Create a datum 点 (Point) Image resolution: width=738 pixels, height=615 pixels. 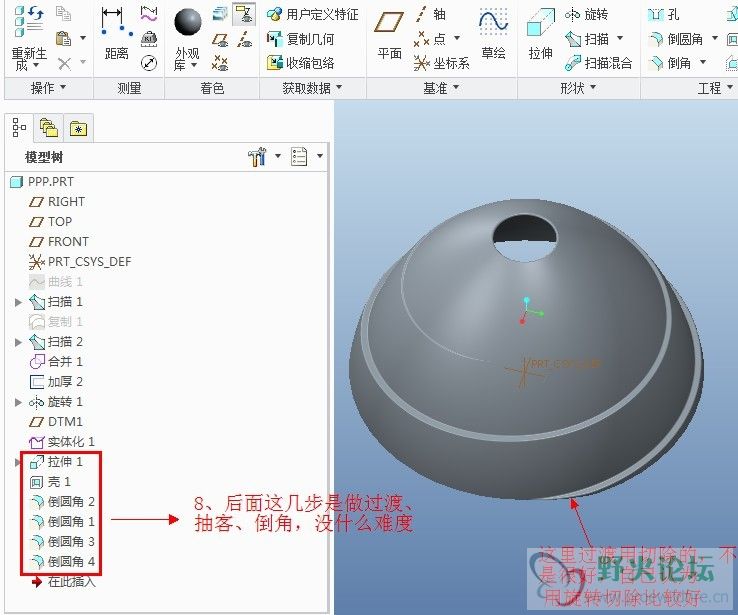429,39
